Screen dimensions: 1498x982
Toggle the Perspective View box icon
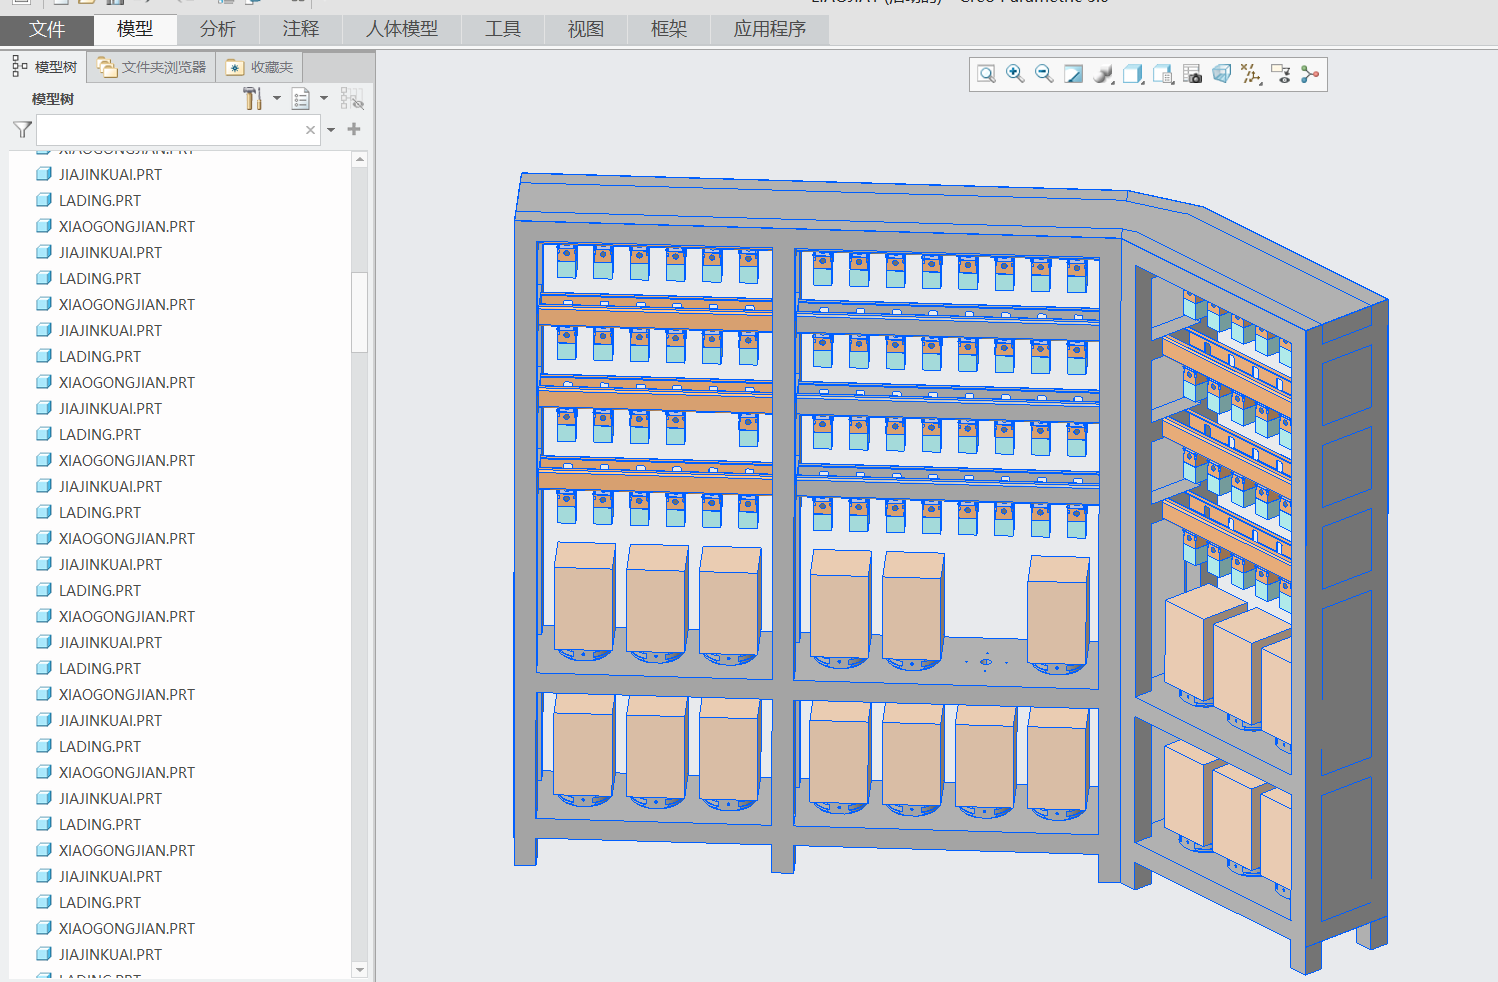pyautogui.click(x=1221, y=74)
